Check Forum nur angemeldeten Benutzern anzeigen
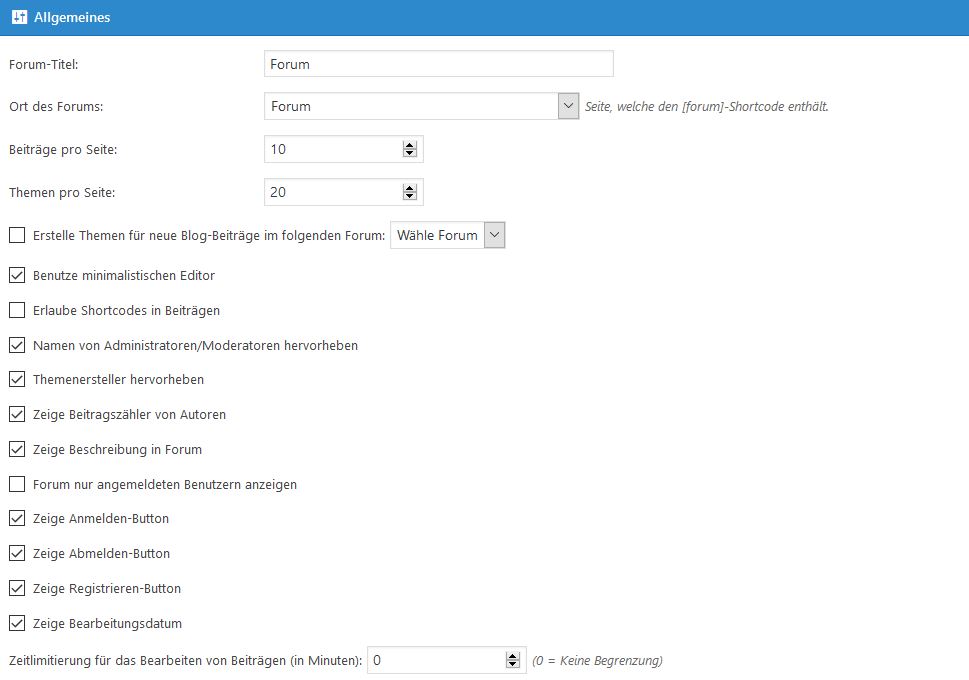The width and height of the screenshot is (969, 680). pos(17,484)
